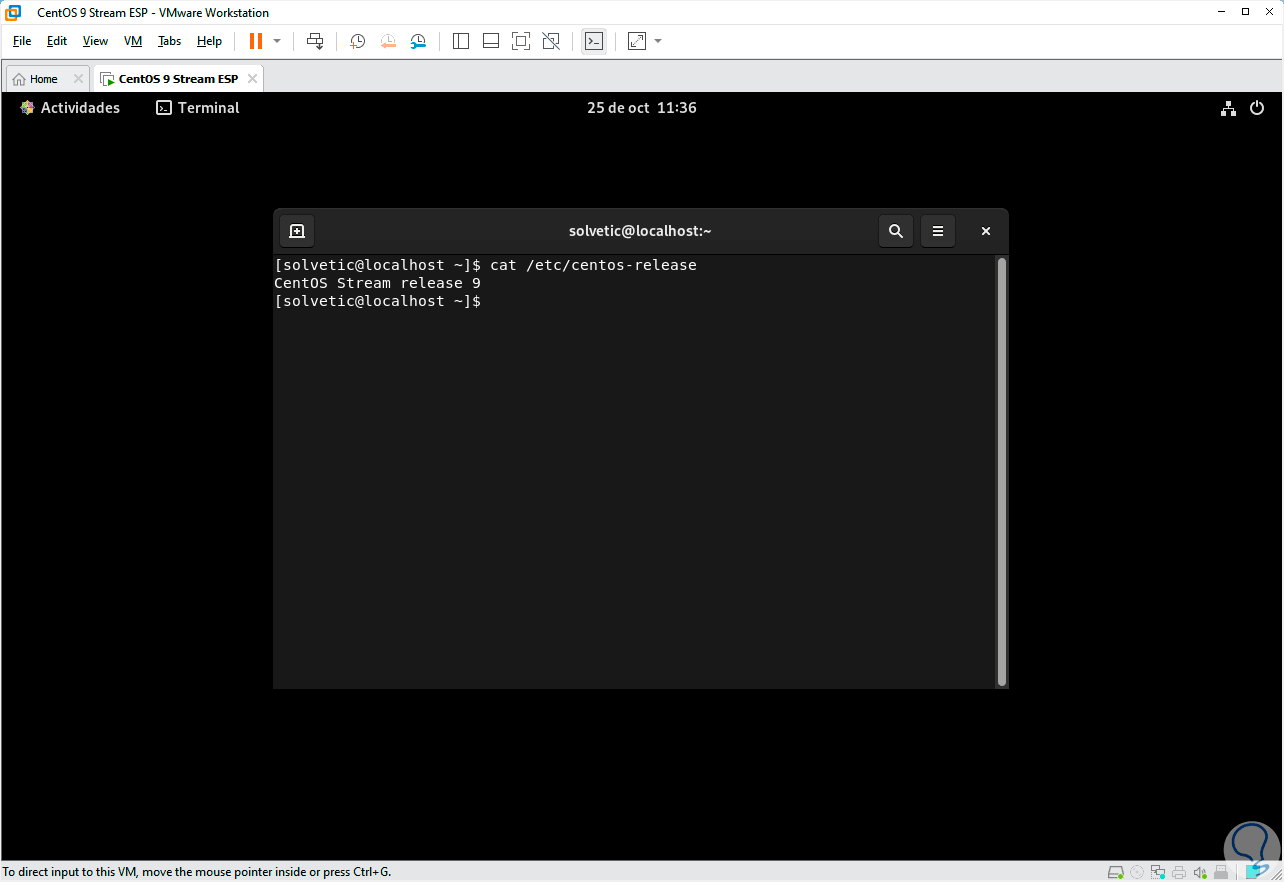The image size is (1284, 882).
Task: Click the 'To direct input to this VM' status text
Action: 197,872
